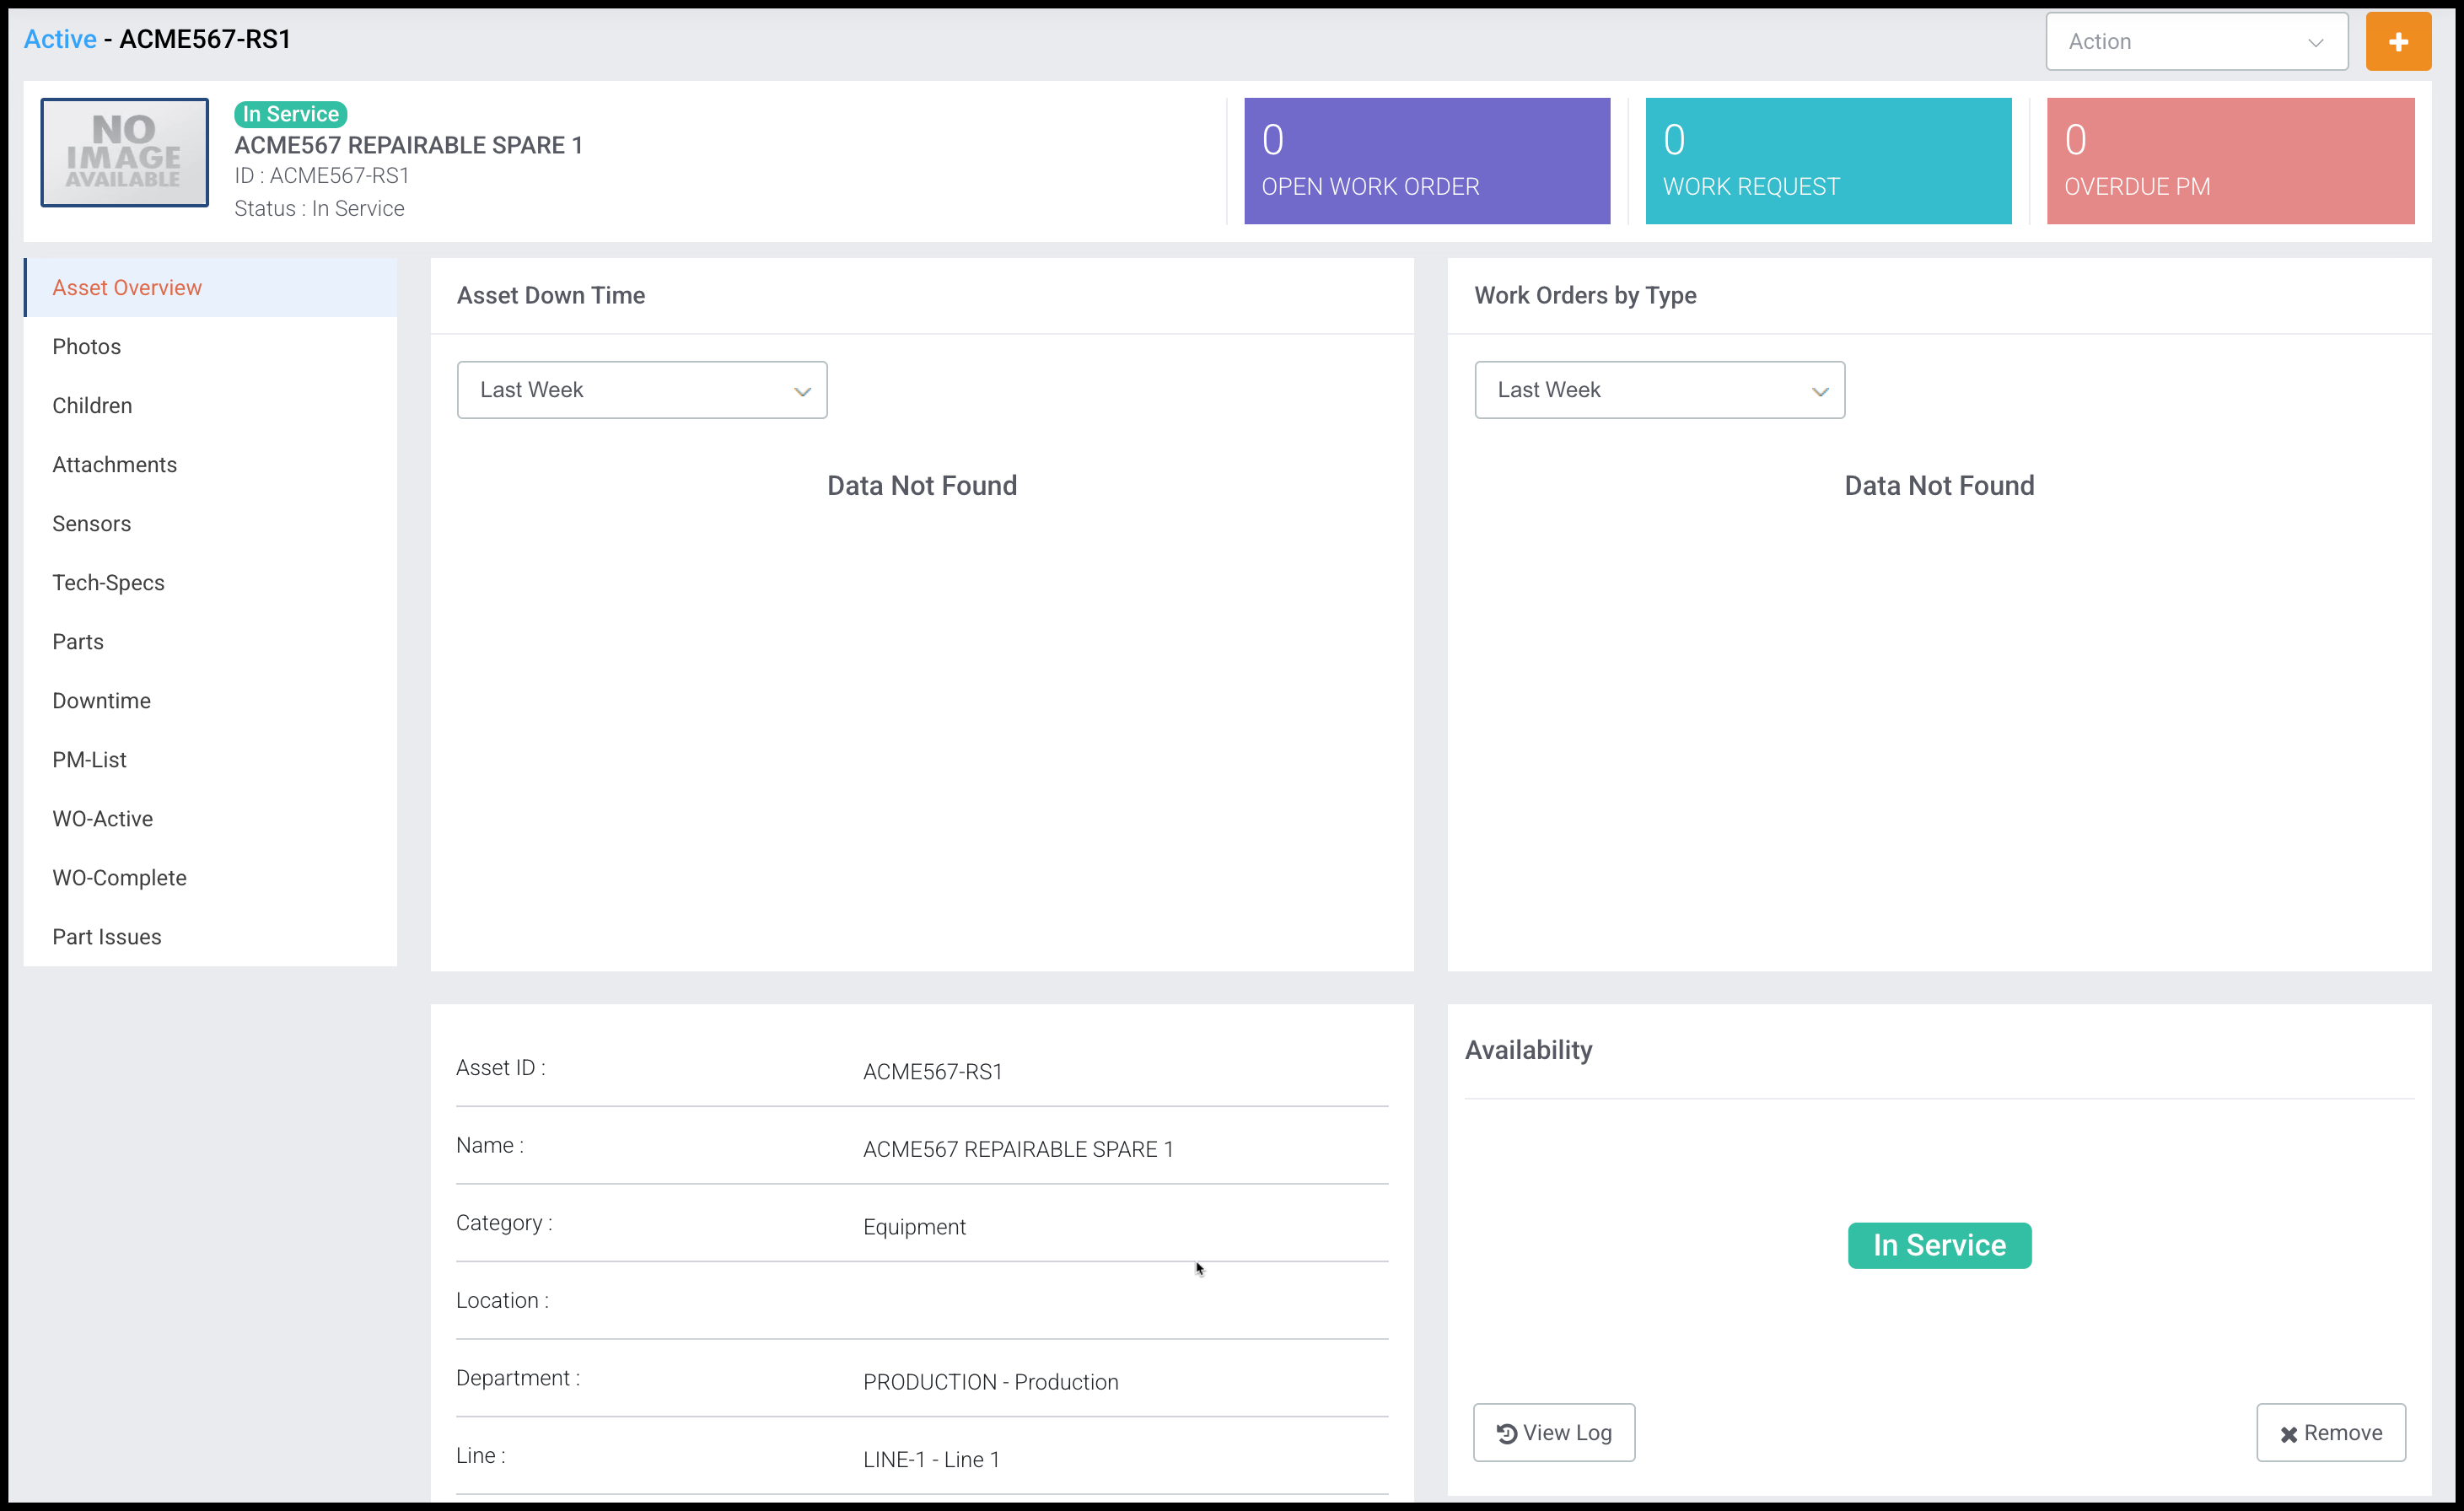2464x1511 pixels.
Task: Show the Tech-Specs section
Action: tap(108, 583)
